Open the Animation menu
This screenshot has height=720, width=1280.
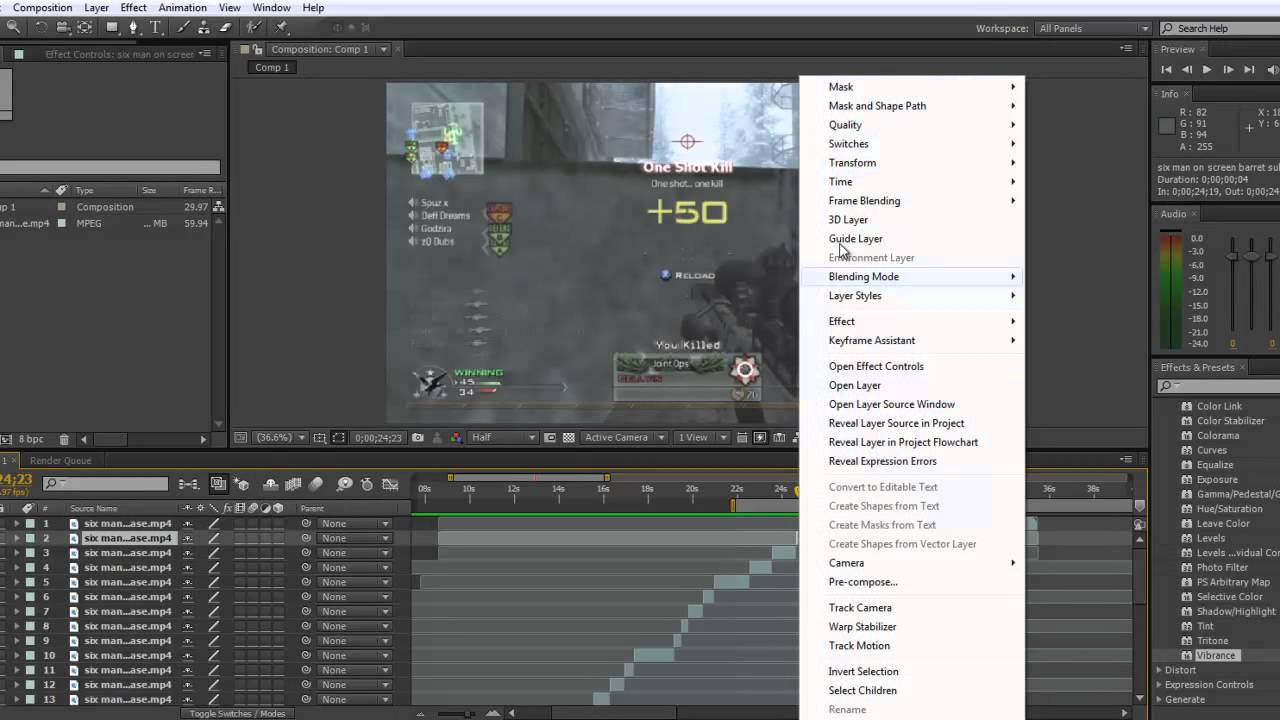coord(182,7)
